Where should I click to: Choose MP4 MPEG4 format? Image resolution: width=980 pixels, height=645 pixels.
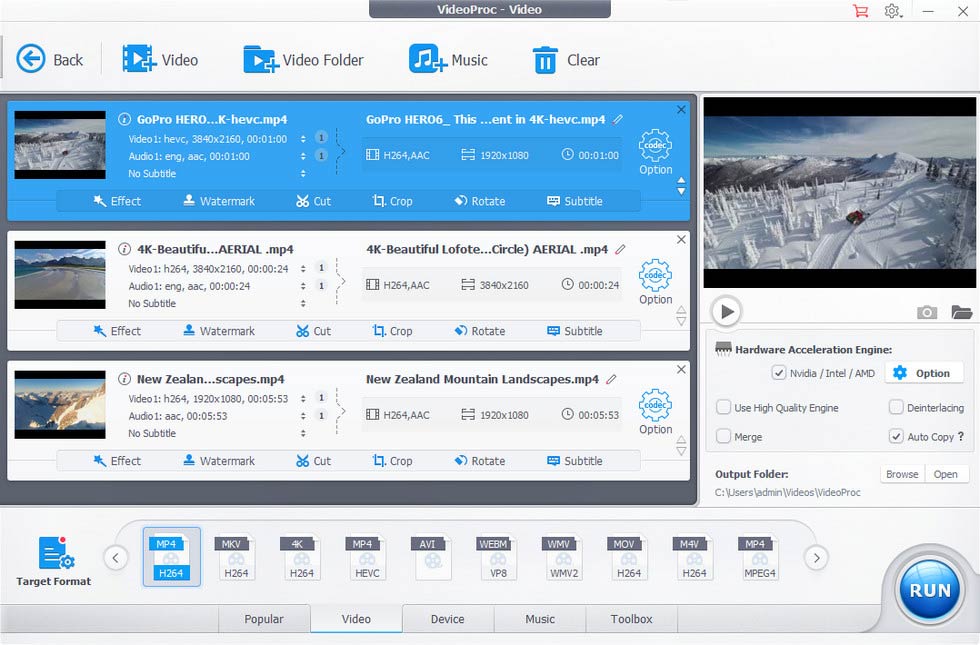pos(759,557)
